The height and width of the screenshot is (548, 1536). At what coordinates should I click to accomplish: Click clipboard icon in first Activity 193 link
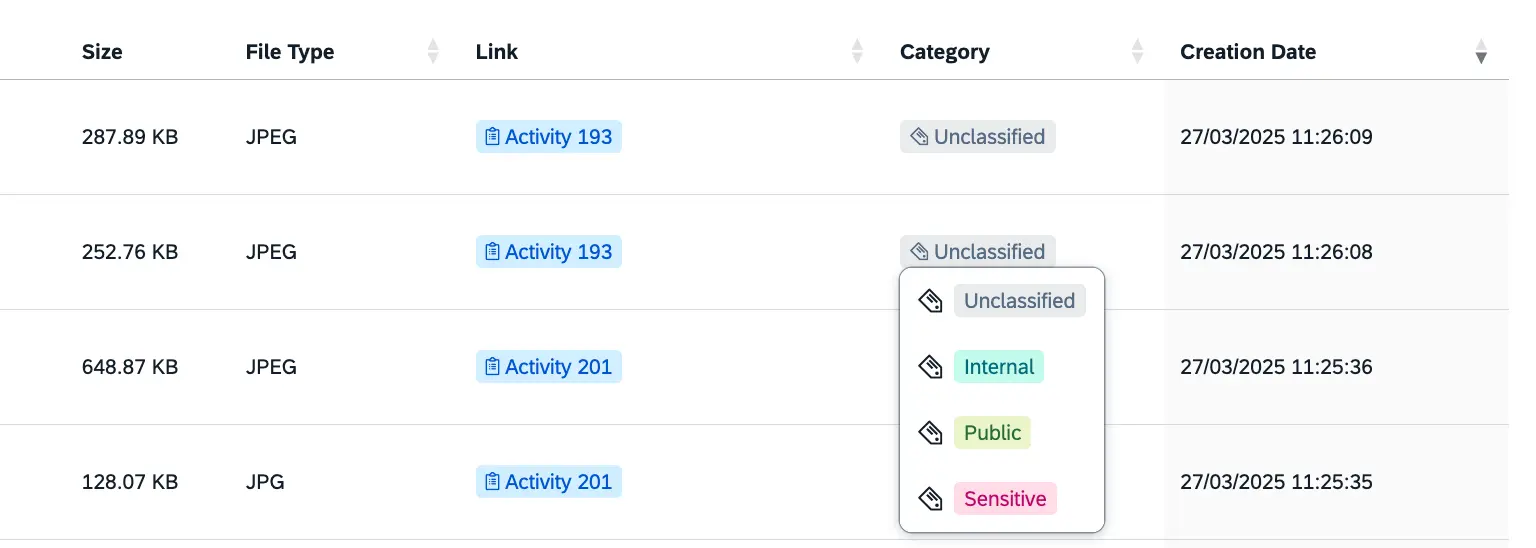tap(492, 137)
